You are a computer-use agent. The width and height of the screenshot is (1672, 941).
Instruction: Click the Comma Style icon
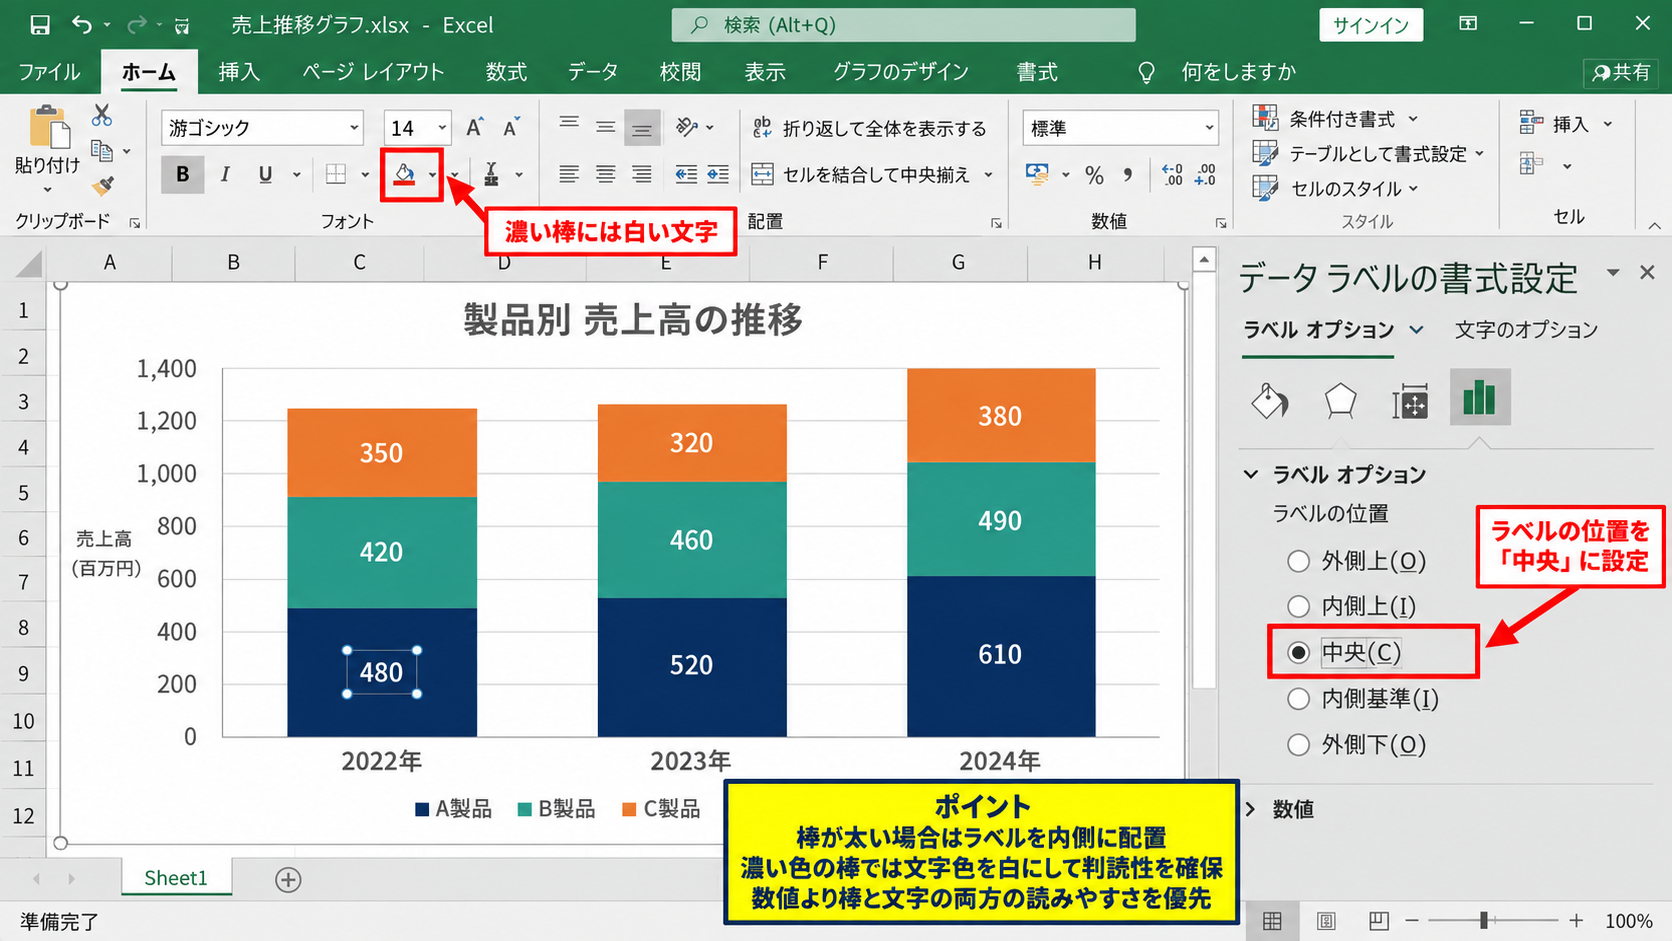(x=1128, y=176)
